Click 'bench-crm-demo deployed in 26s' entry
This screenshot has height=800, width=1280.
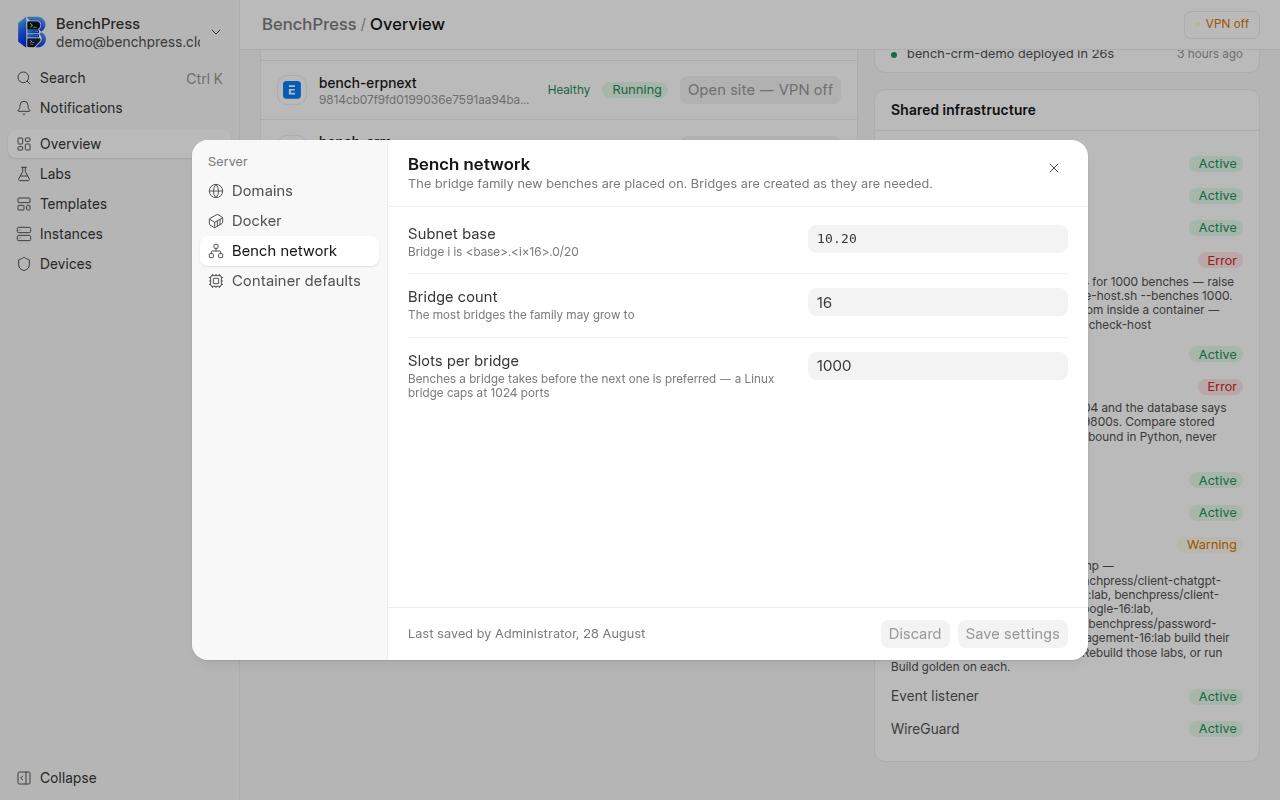tap(1010, 53)
